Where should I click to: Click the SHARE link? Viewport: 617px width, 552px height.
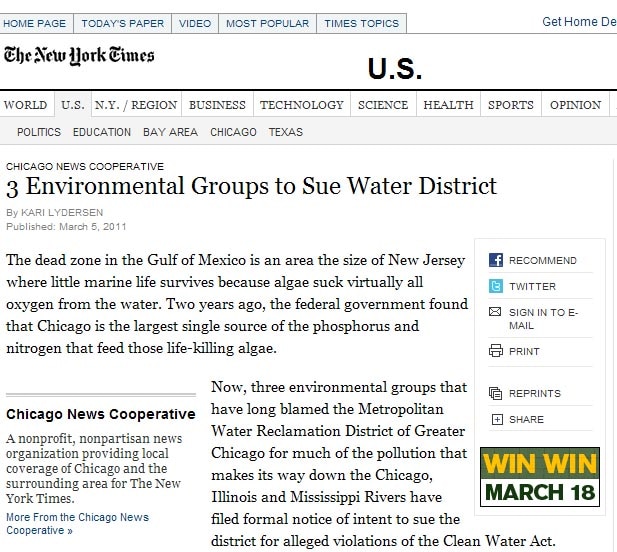tap(526, 419)
